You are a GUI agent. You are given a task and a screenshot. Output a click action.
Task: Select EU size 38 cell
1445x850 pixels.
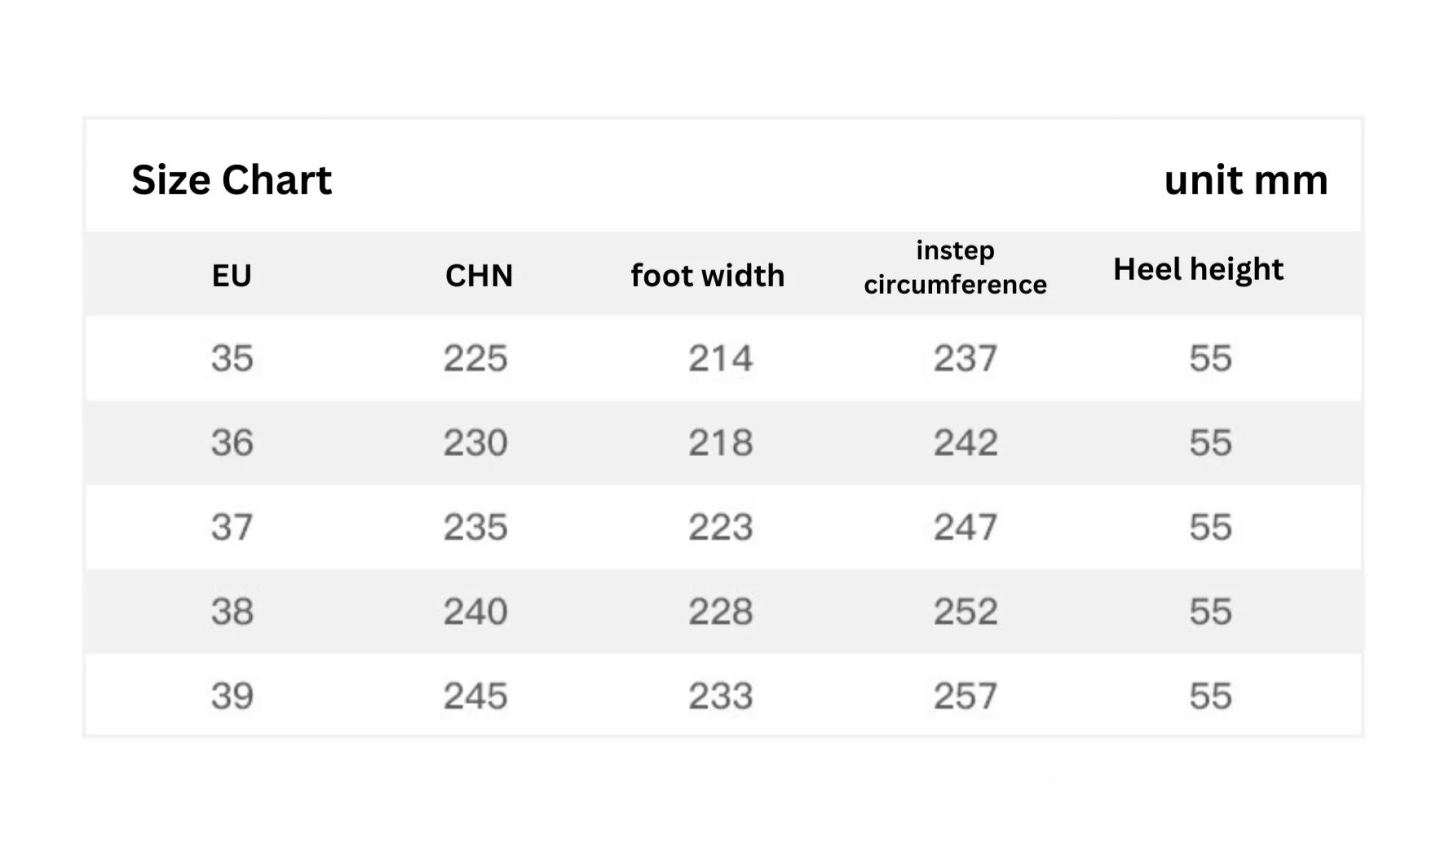click(232, 611)
